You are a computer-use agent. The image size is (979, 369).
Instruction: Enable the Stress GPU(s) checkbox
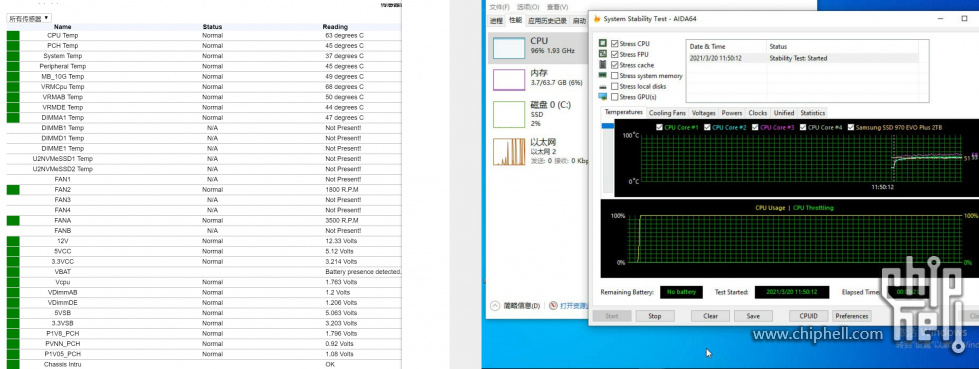pyautogui.click(x=615, y=97)
